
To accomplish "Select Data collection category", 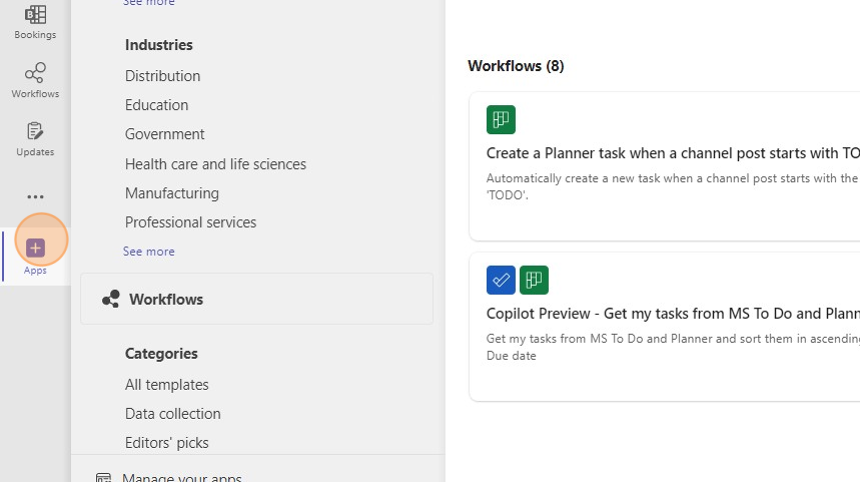I will click(x=172, y=413).
